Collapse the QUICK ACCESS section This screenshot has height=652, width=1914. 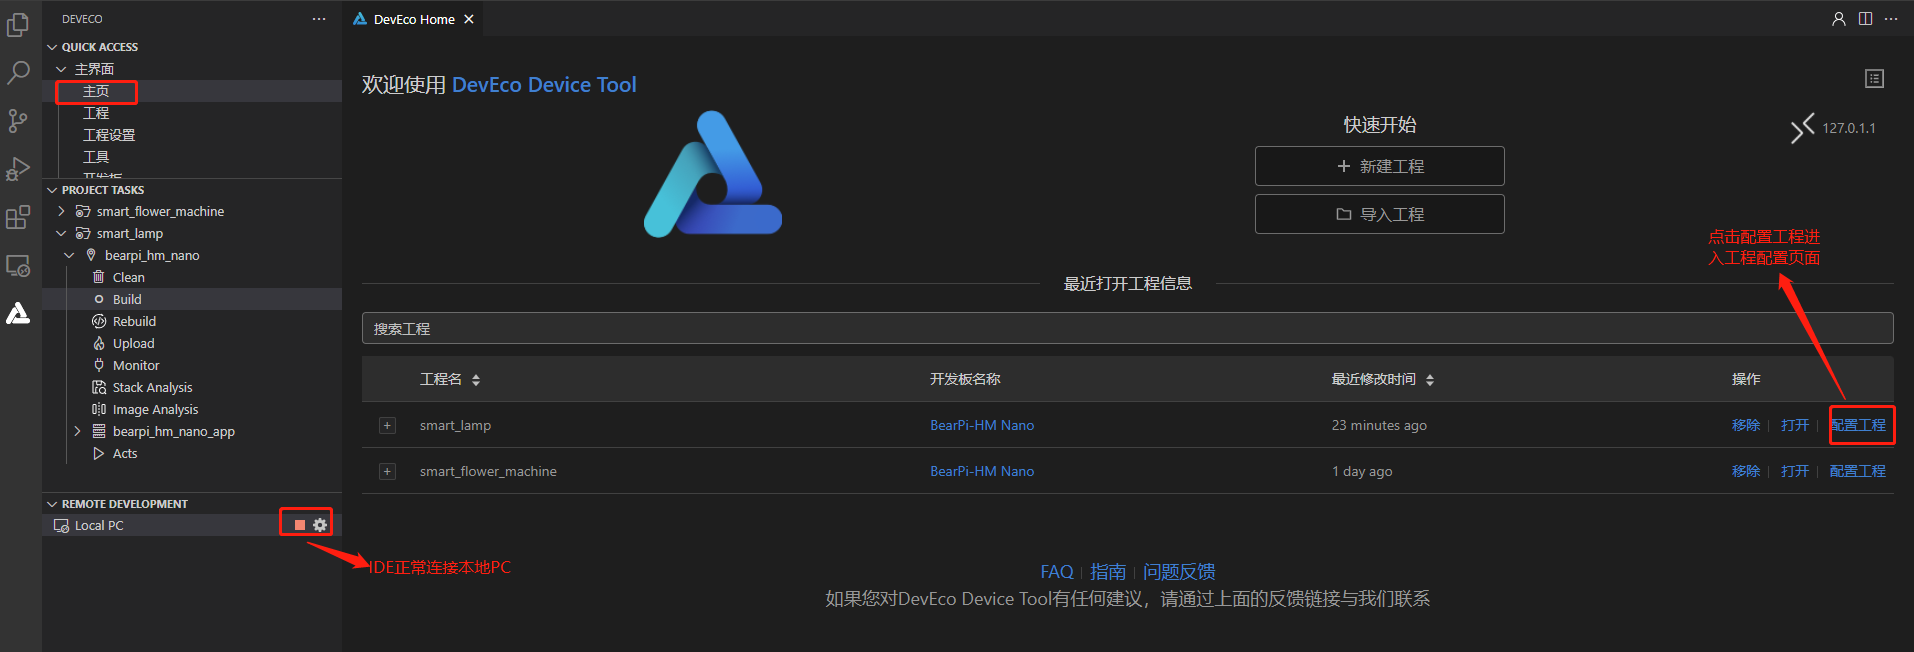(52, 47)
